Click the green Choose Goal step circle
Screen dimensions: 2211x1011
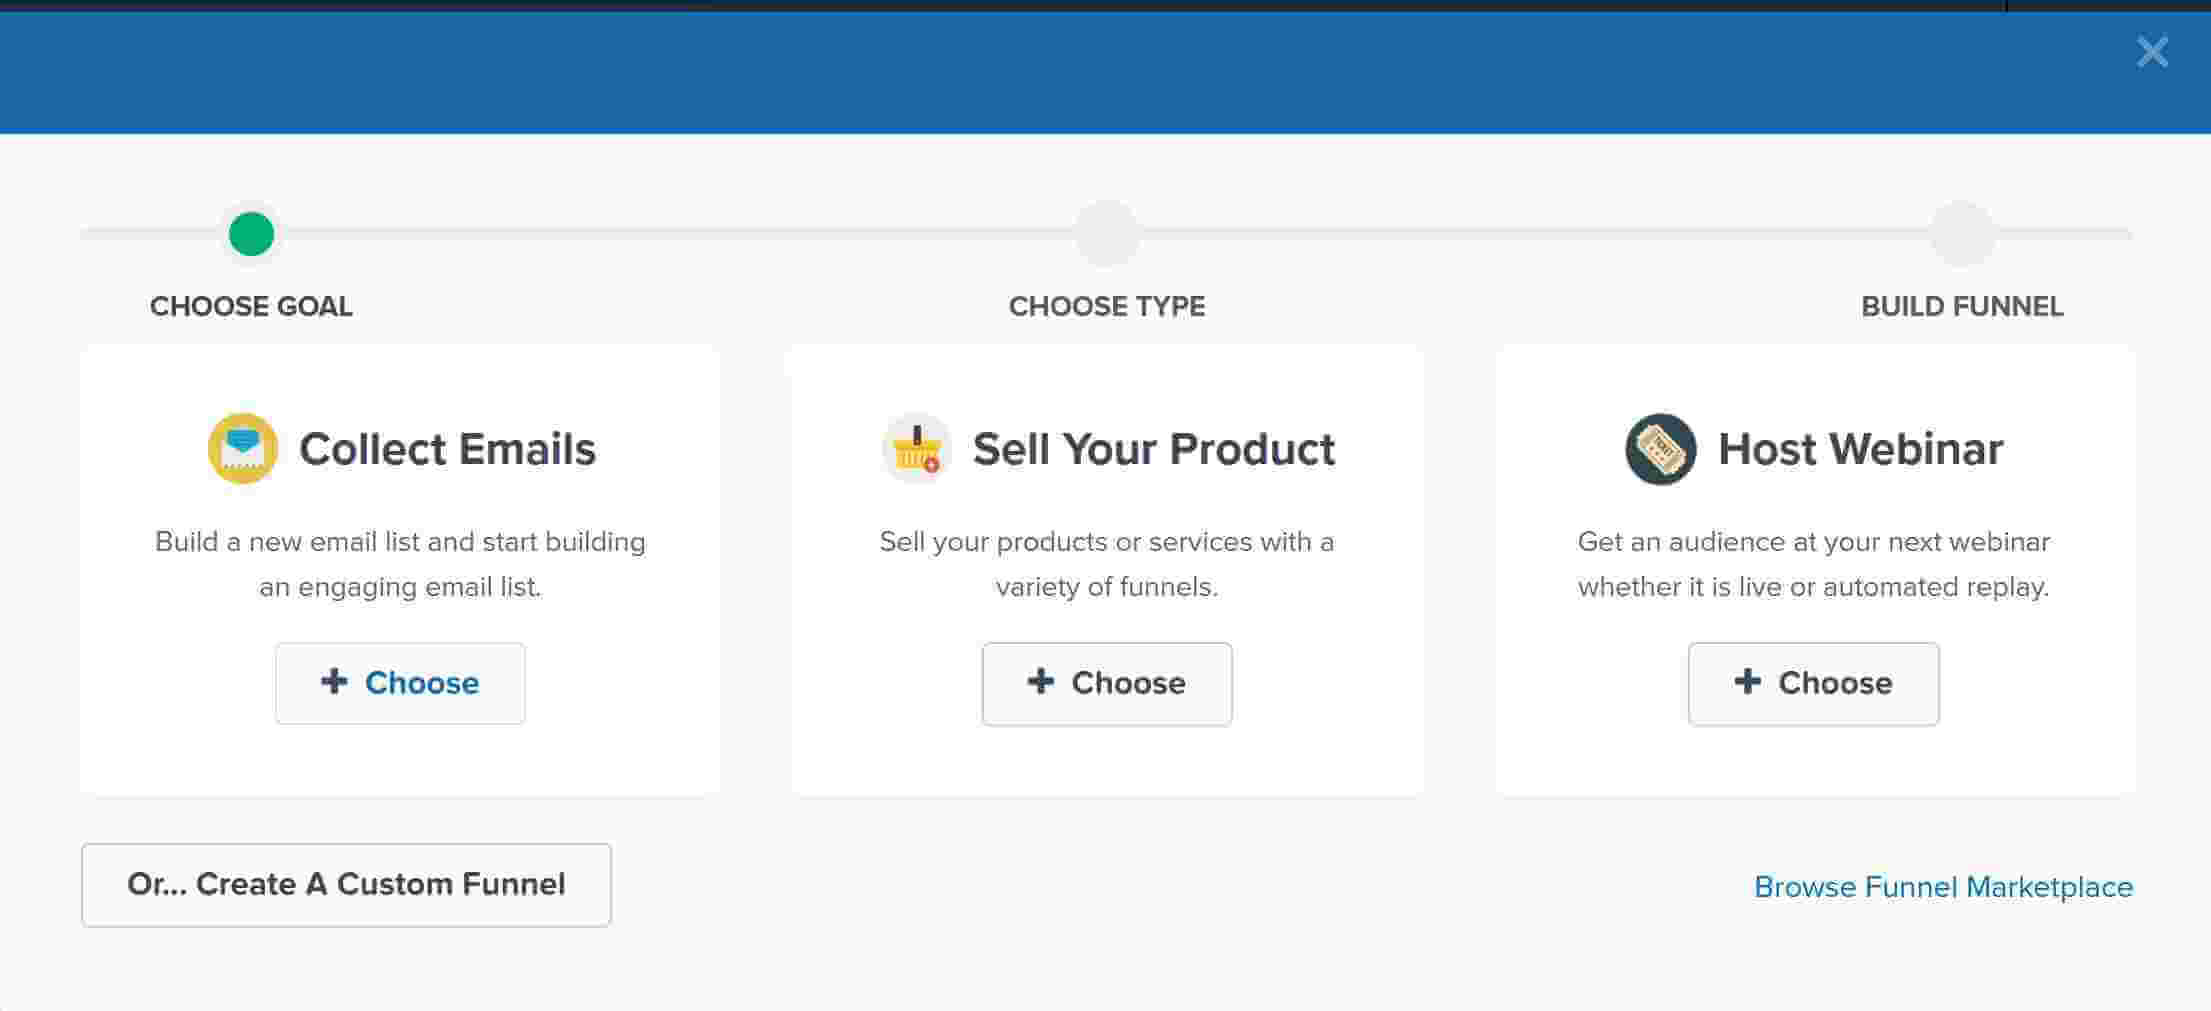pyautogui.click(x=251, y=234)
